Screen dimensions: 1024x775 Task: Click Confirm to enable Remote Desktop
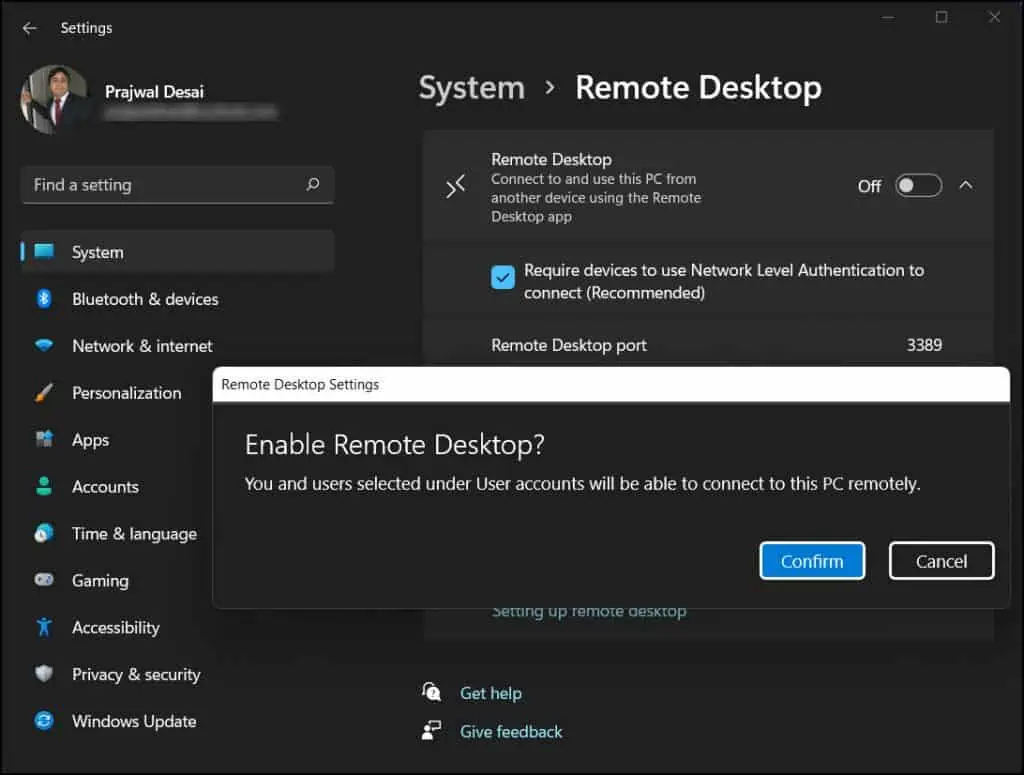[812, 561]
